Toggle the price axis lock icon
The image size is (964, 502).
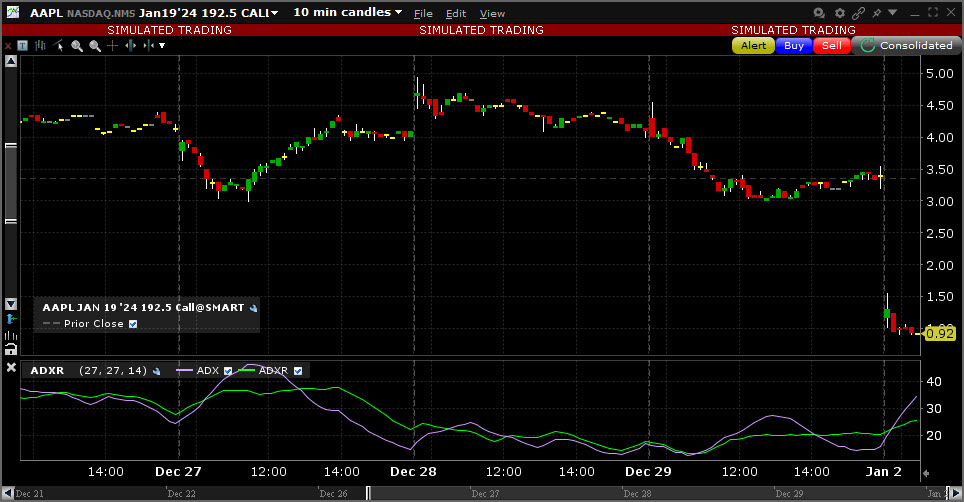point(11,350)
